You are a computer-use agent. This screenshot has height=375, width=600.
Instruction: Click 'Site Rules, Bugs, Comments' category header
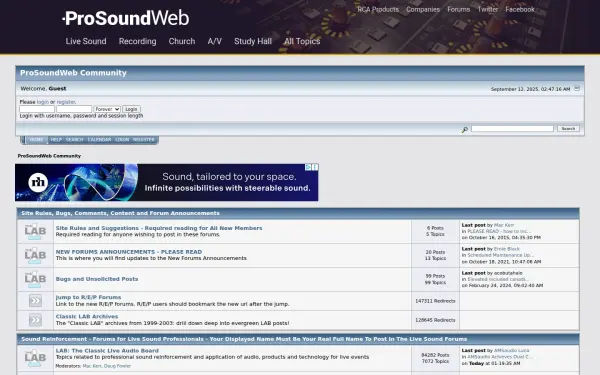[x=120, y=213]
